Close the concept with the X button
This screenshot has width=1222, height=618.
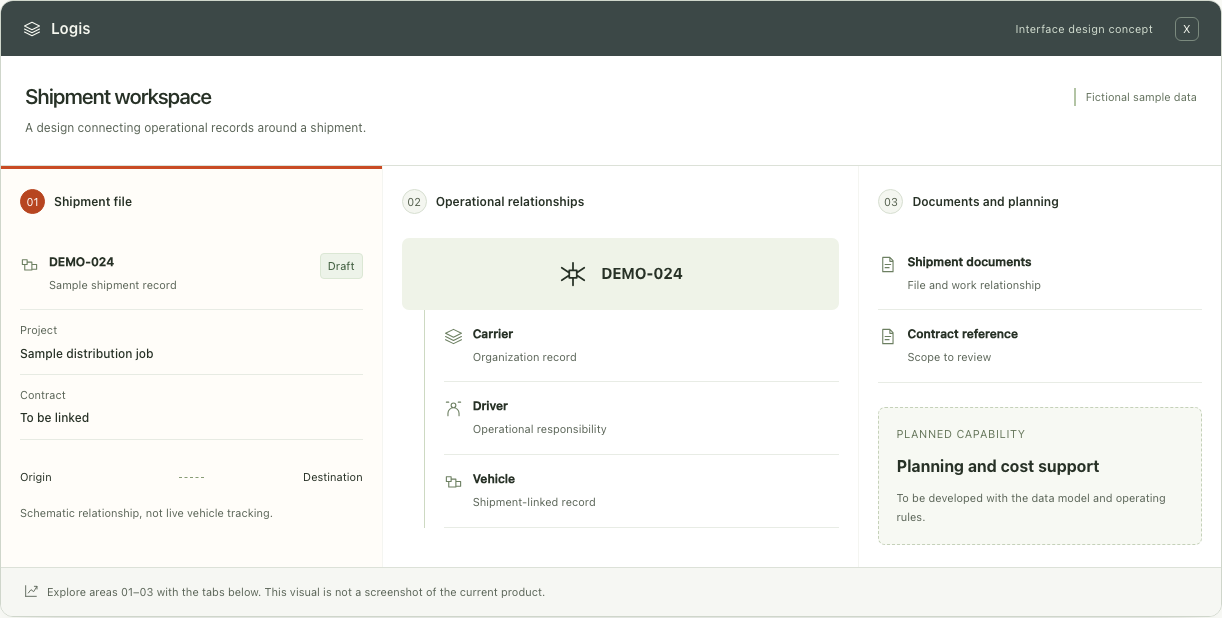click(1186, 29)
